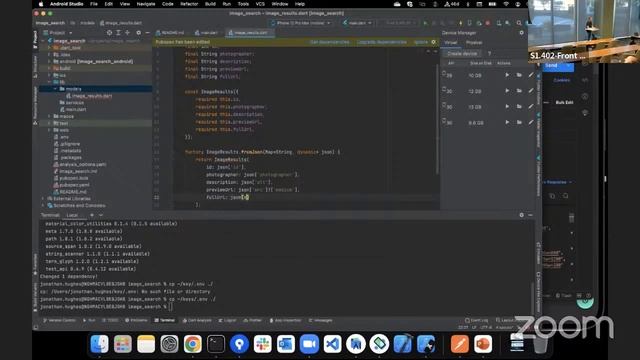Viewport: 640px width, 360px height.
Task: Open Finder from the Dock
Action: [x=99, y=344]
